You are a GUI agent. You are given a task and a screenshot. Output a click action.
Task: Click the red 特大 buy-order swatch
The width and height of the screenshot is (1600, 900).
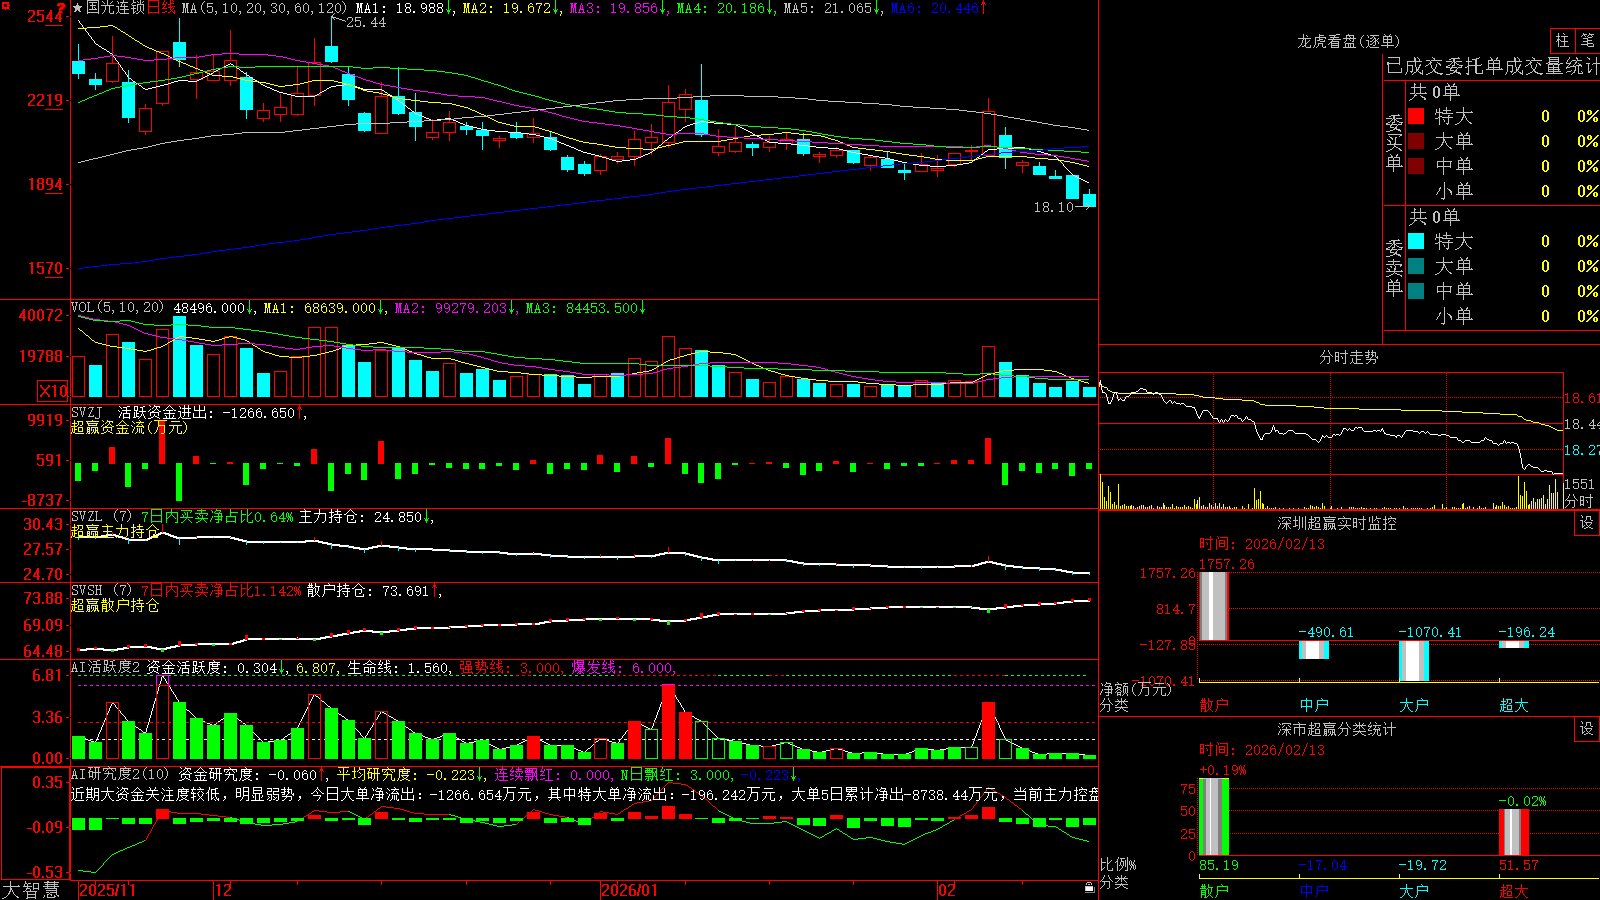(x=1416, y=116)
